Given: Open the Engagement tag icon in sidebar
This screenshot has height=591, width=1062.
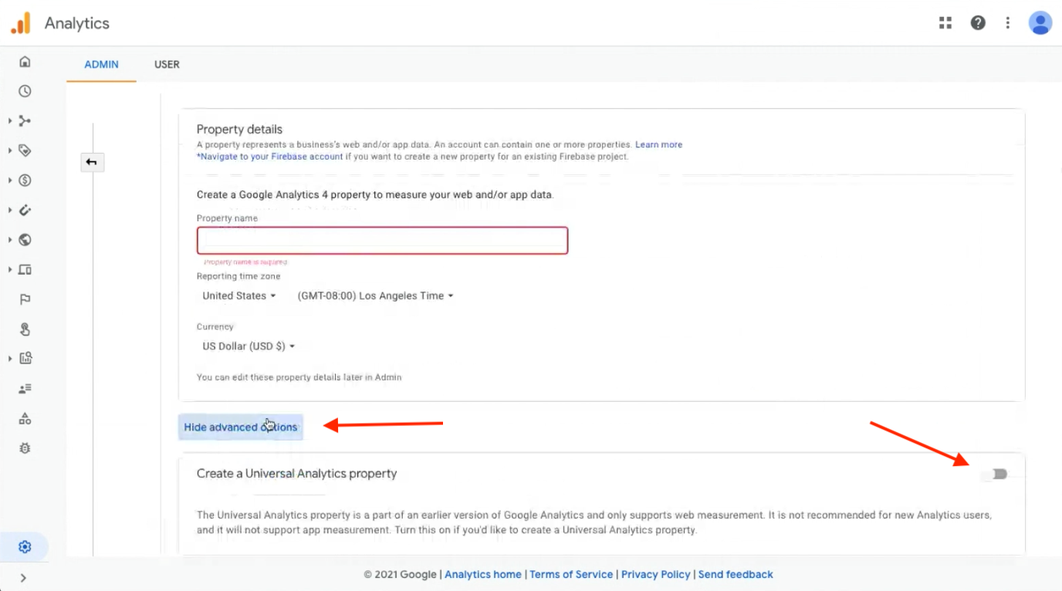Looking at the screenshot, I should coord(25,150).
